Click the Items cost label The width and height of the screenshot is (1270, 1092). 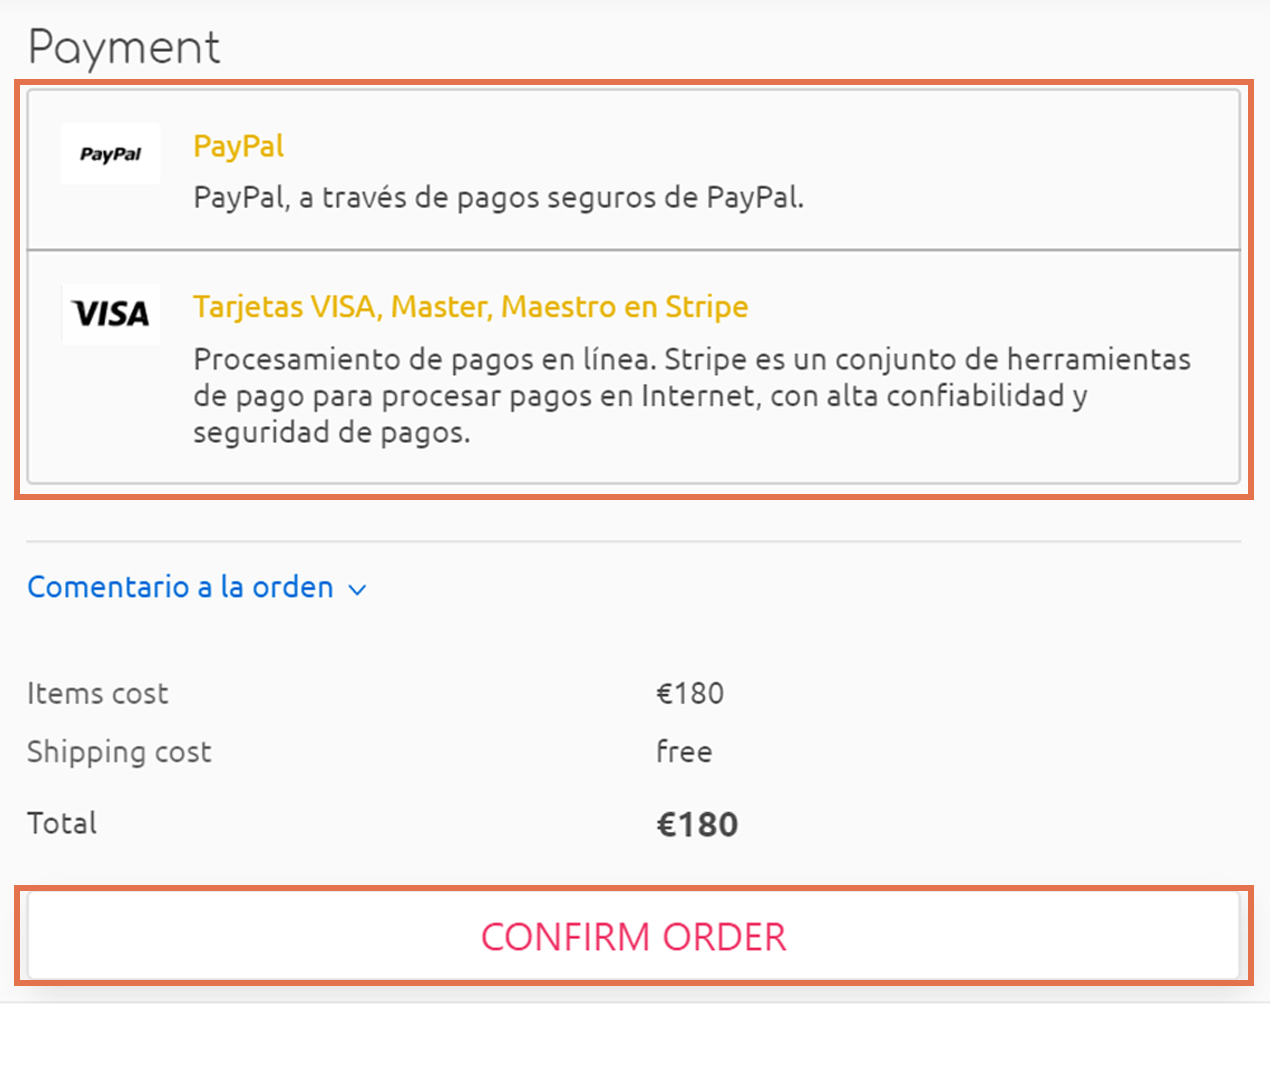(x=97, y=694)
